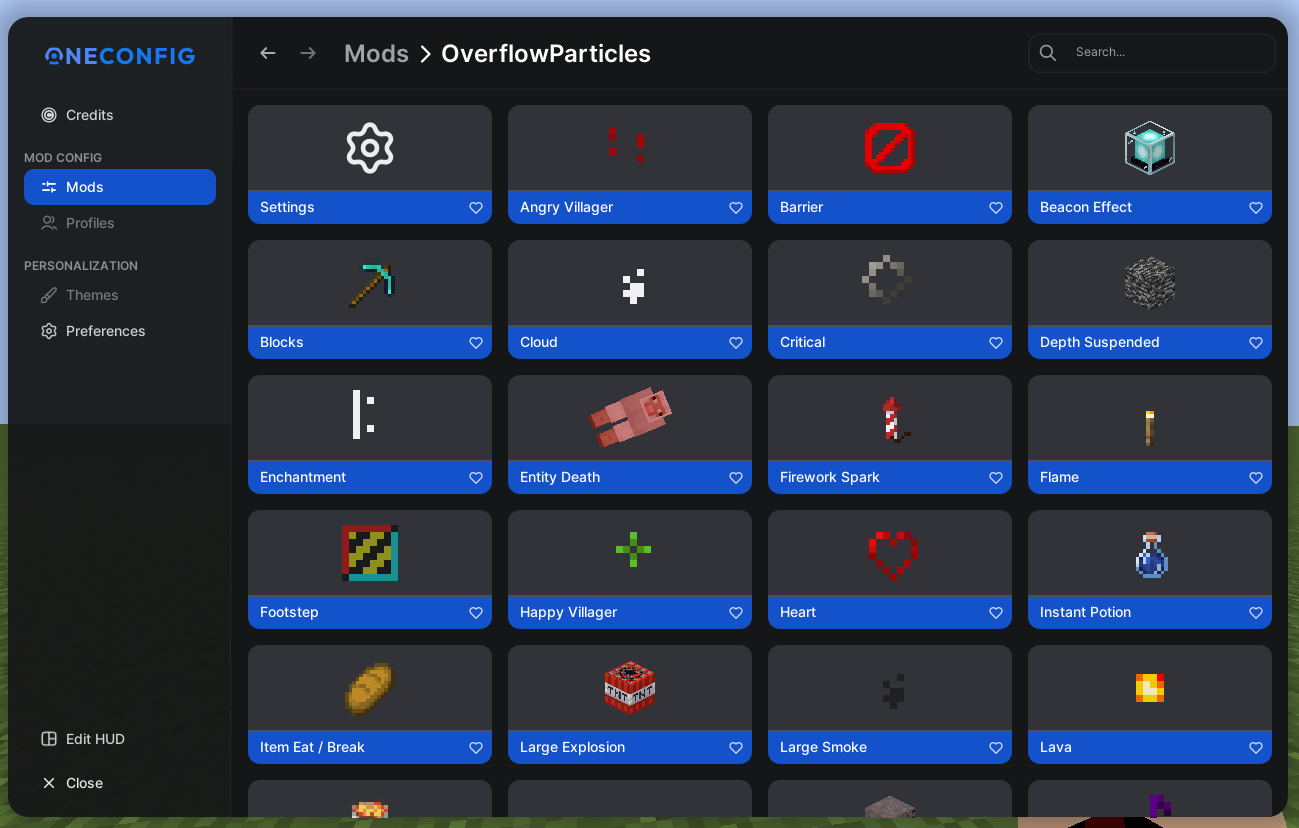The width and height of the screenshot is (1299, 828).
Task: Favorite the Cloud card
Action: (x=736, y=343)
